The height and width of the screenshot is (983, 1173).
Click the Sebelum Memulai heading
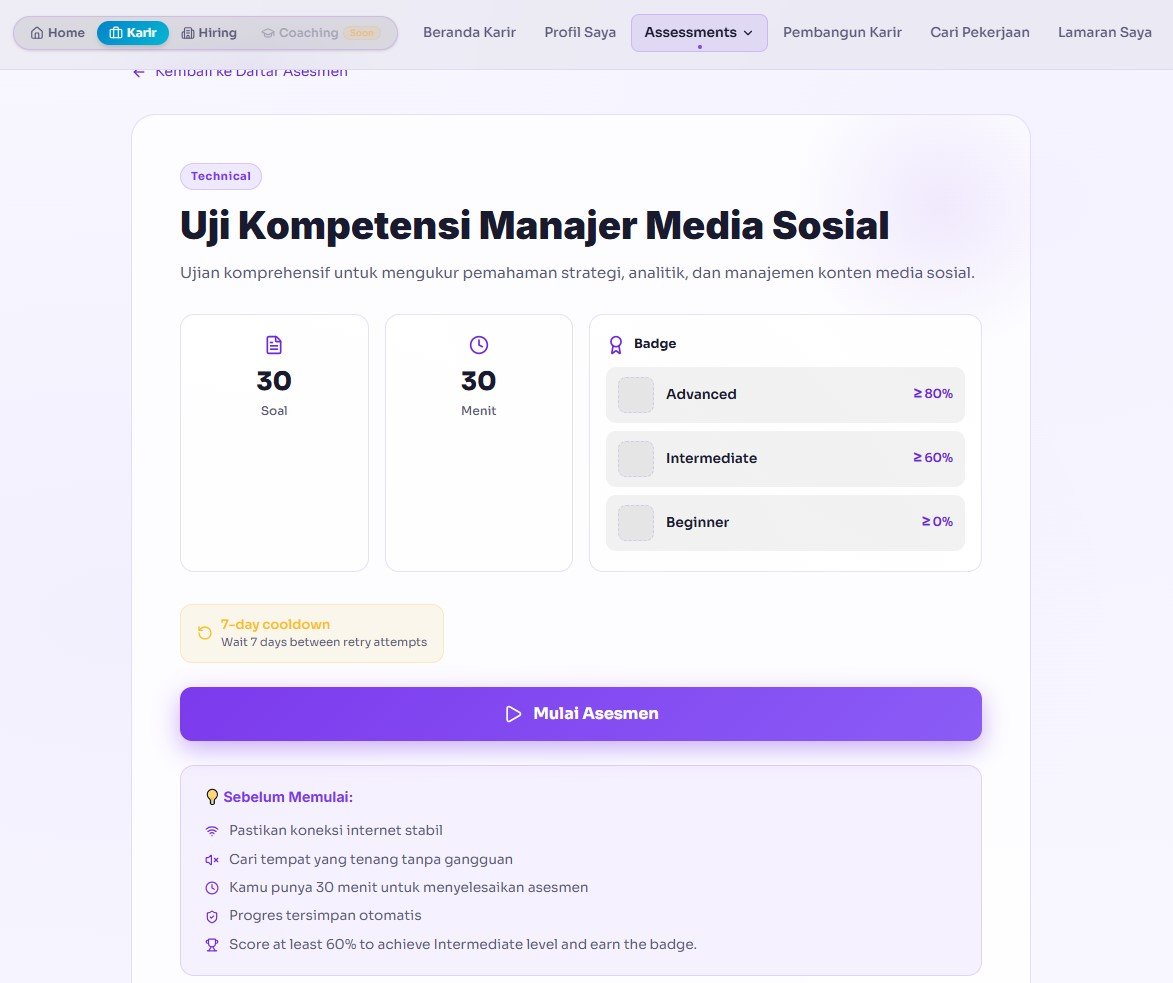[288, 797]
